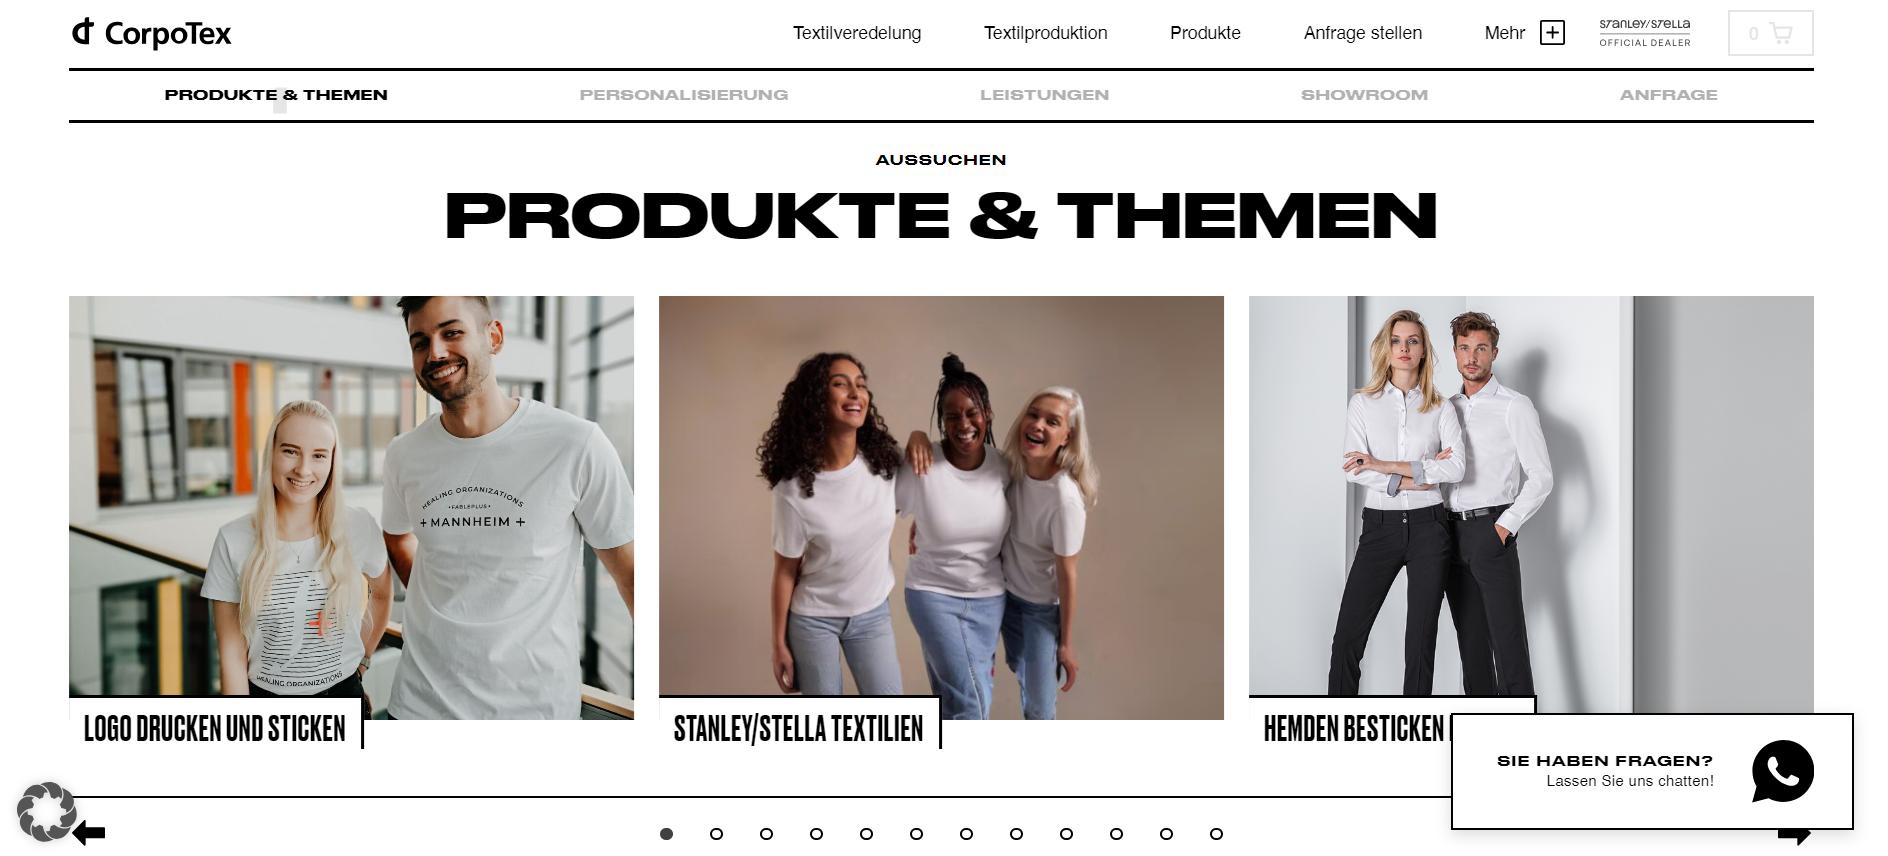Click the WhatsApp chat icon
1888x856 pixels.
click(1782, 771)
